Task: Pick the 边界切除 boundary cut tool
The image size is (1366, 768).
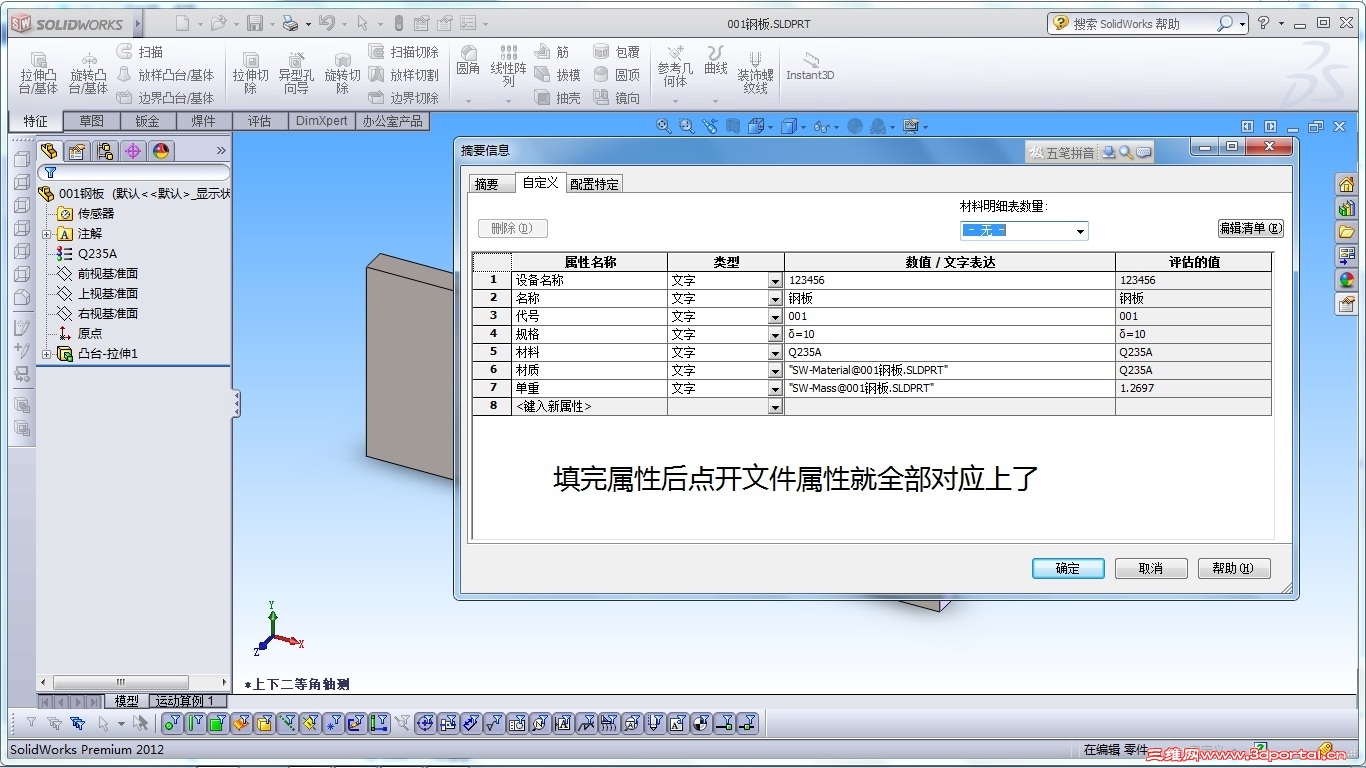Action: click(x=403, y=98)
